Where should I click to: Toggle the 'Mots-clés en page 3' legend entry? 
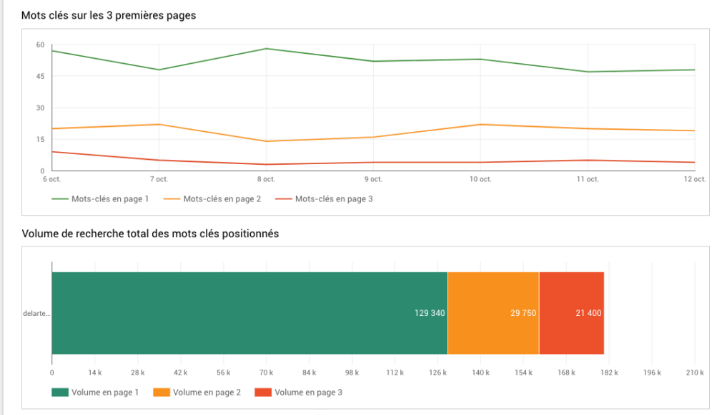(x=324, y=199)
